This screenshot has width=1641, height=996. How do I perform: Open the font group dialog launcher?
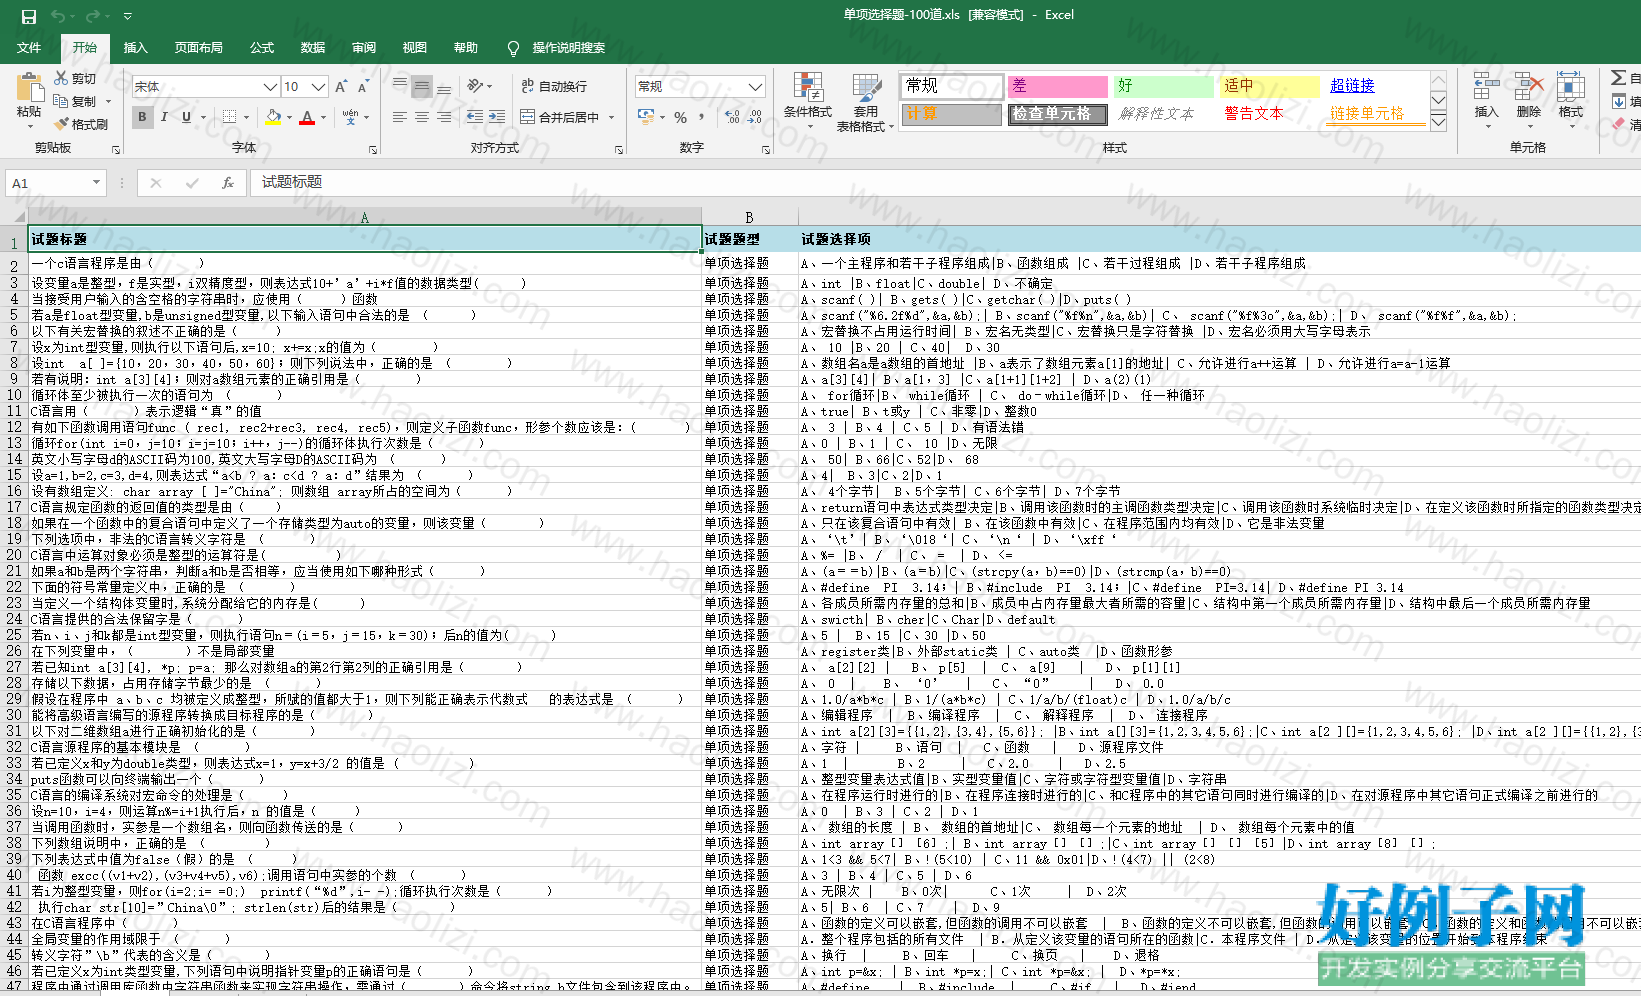[373, 149]
